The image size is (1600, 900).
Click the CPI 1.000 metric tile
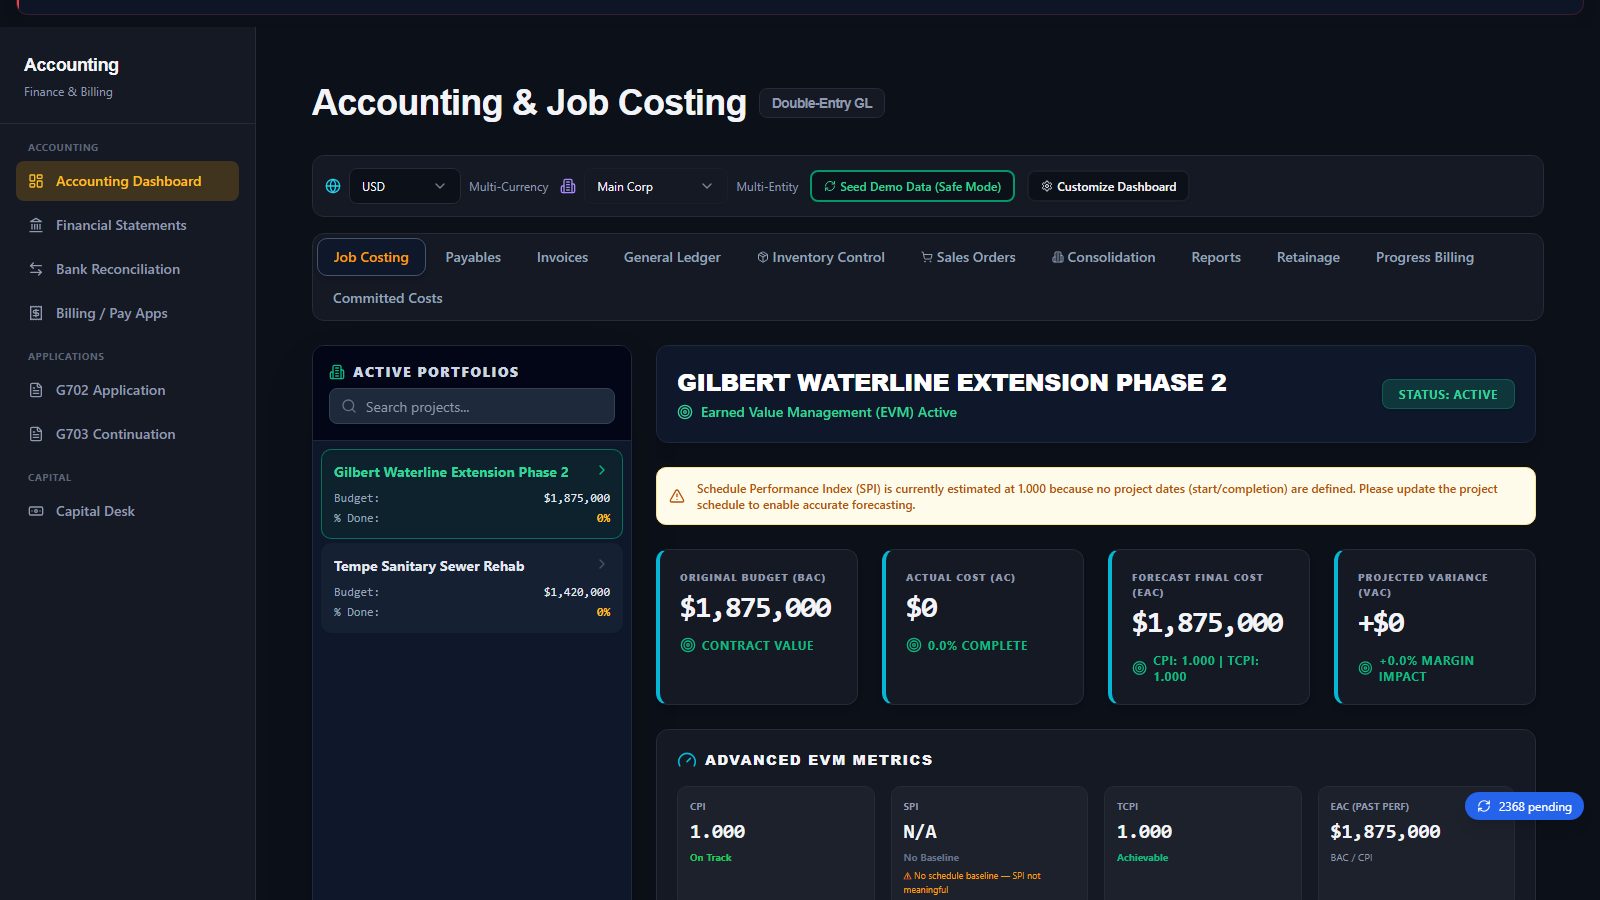[x=775, y=843]
